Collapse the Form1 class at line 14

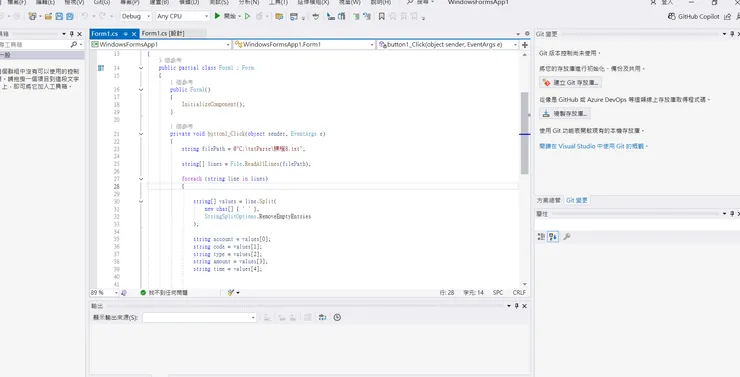coord(141,68)
